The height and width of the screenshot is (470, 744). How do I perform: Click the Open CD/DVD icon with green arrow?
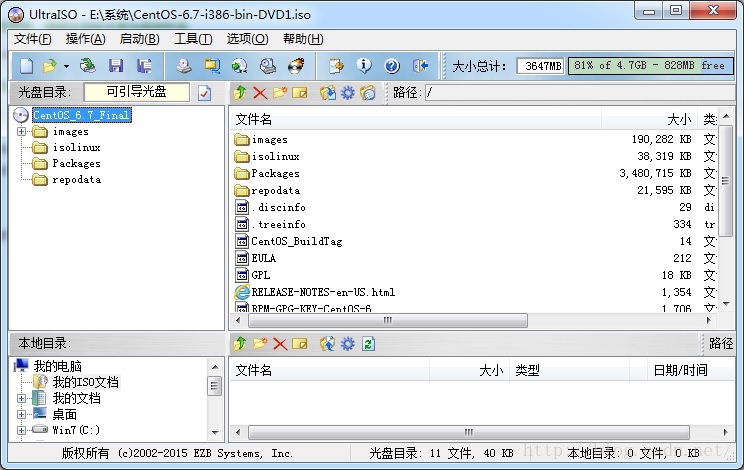87,66
